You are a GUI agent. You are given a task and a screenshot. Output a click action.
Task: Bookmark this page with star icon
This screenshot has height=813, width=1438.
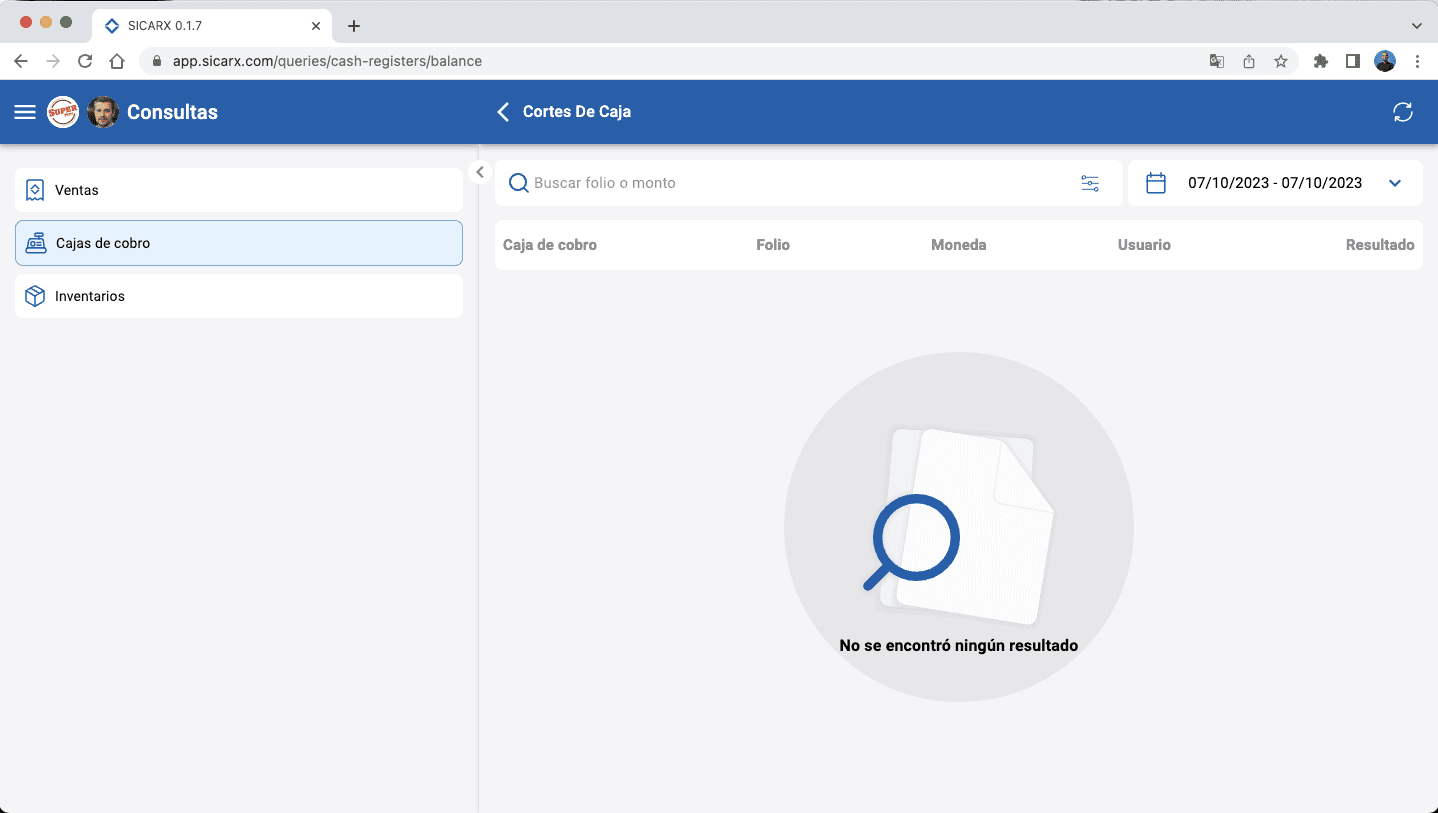pos(1280,61)
